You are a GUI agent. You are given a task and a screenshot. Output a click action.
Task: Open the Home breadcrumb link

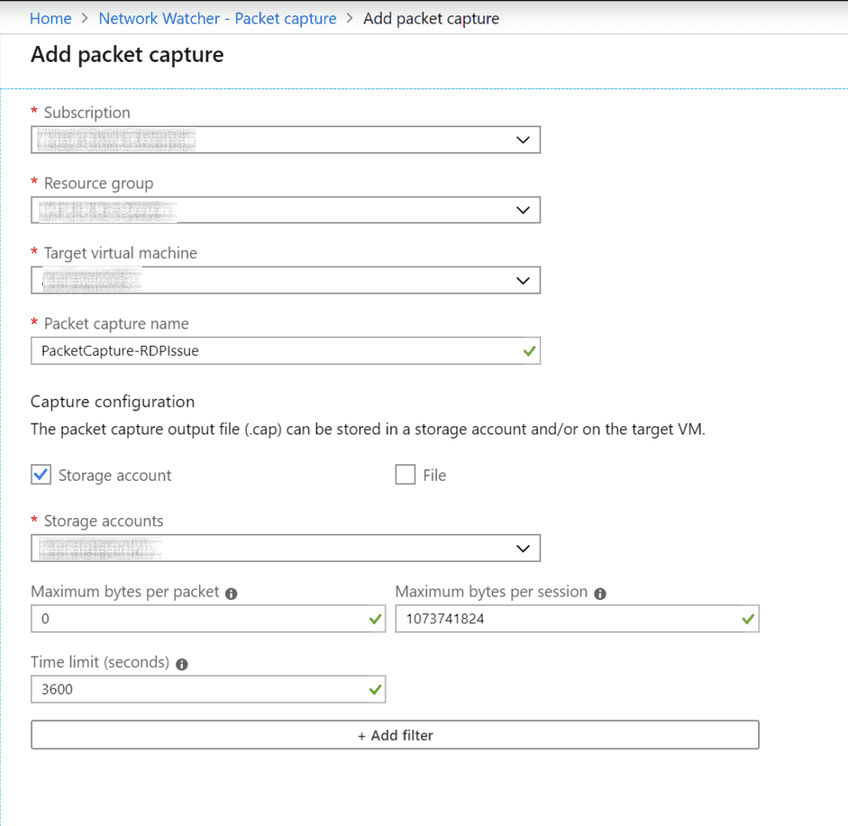click(50, 18)
